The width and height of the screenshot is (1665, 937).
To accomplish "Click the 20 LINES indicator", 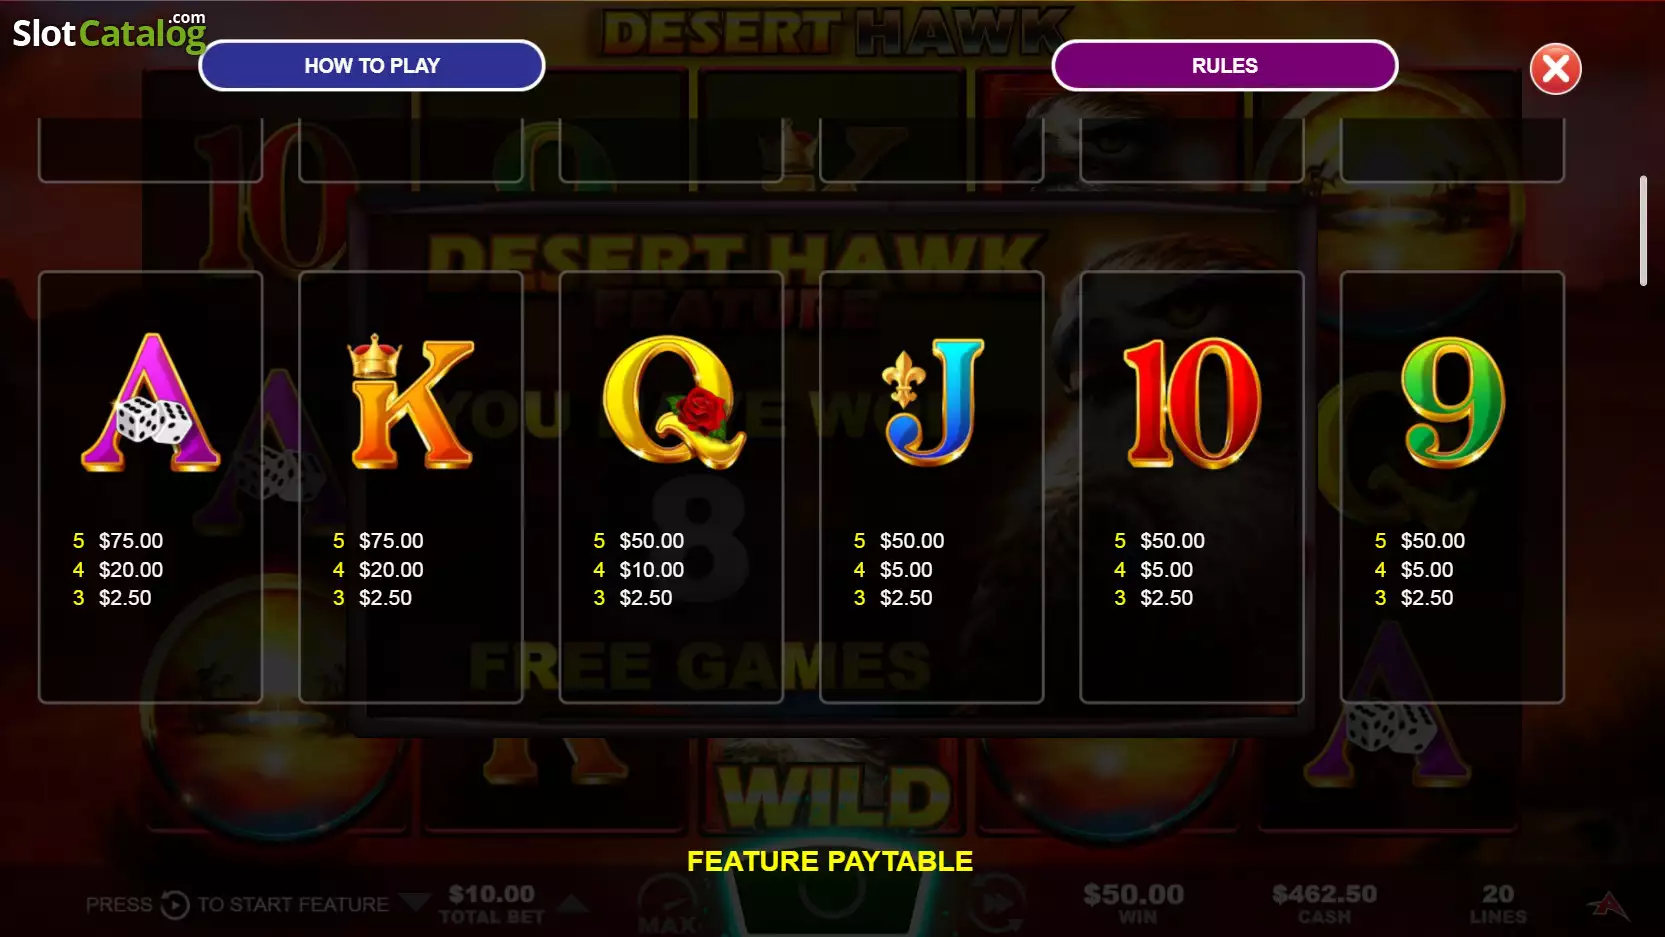I will coord(1497,903).
